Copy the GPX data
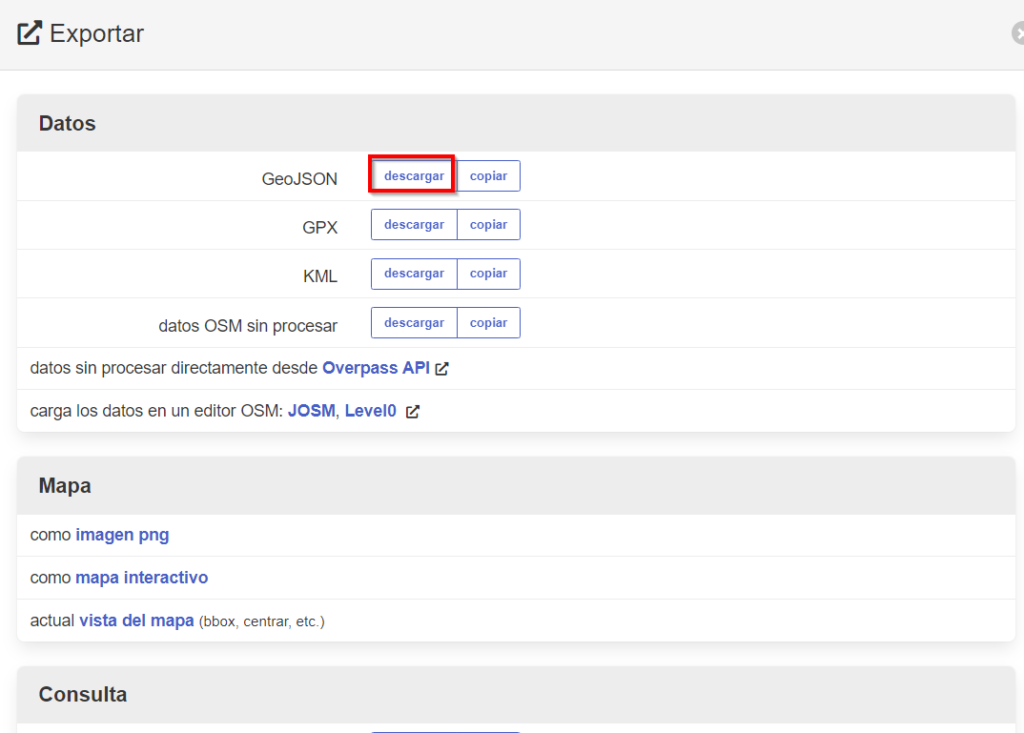Screen dimensions: 1024x733 click(488, 224)
